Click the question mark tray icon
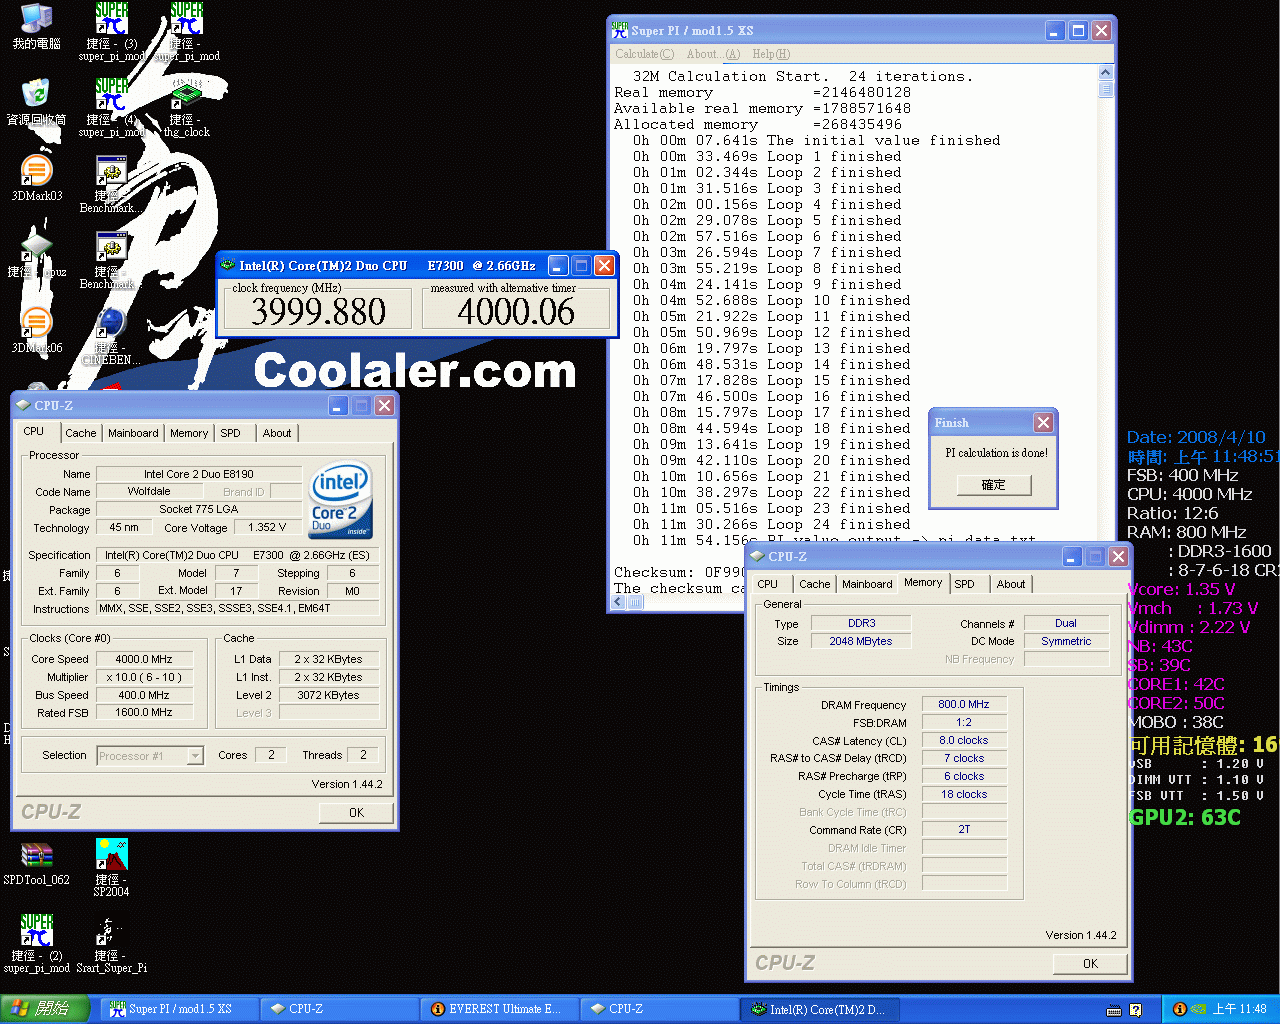This screenshot has height=1024, width=1280. pos(1136,1010)
